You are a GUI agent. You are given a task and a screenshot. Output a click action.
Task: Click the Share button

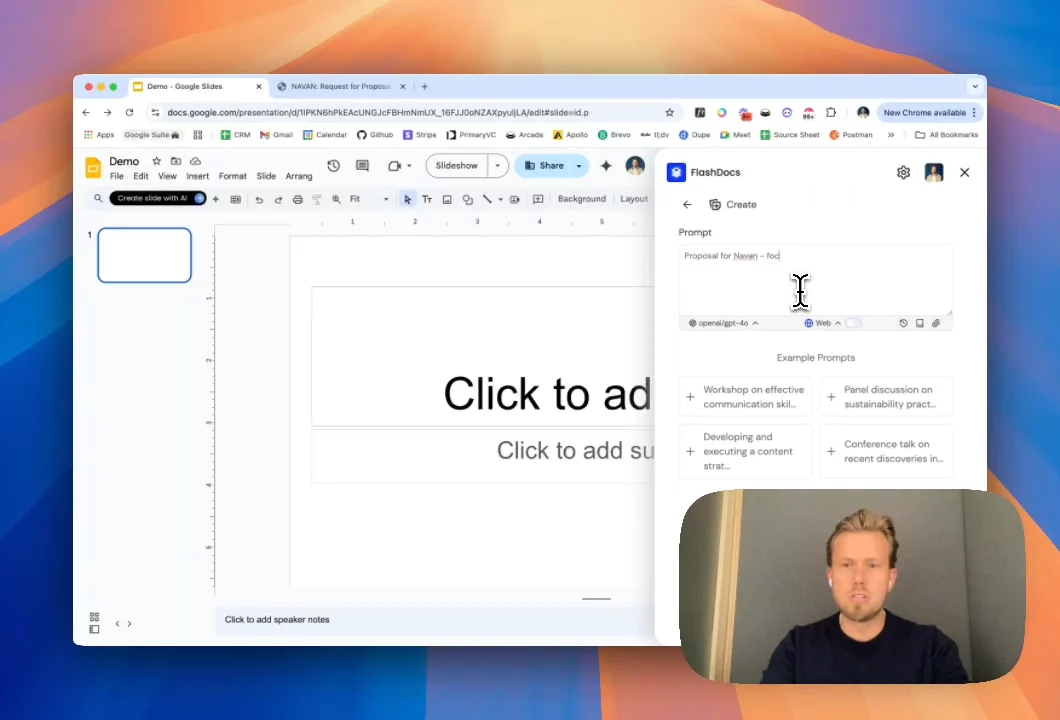(543, 166)
